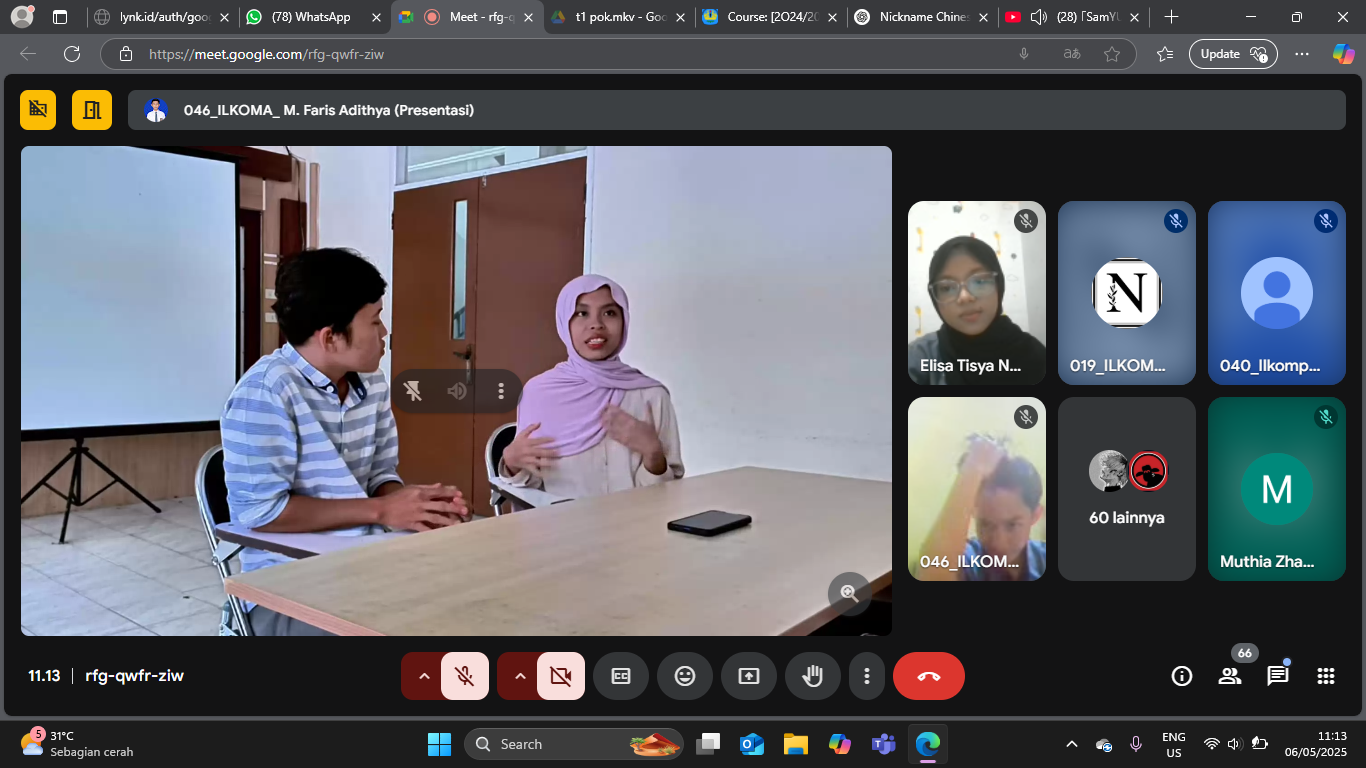Toggle closed captions on
The height and width of the screenshot is (768, 1366).
pos(620,676)
